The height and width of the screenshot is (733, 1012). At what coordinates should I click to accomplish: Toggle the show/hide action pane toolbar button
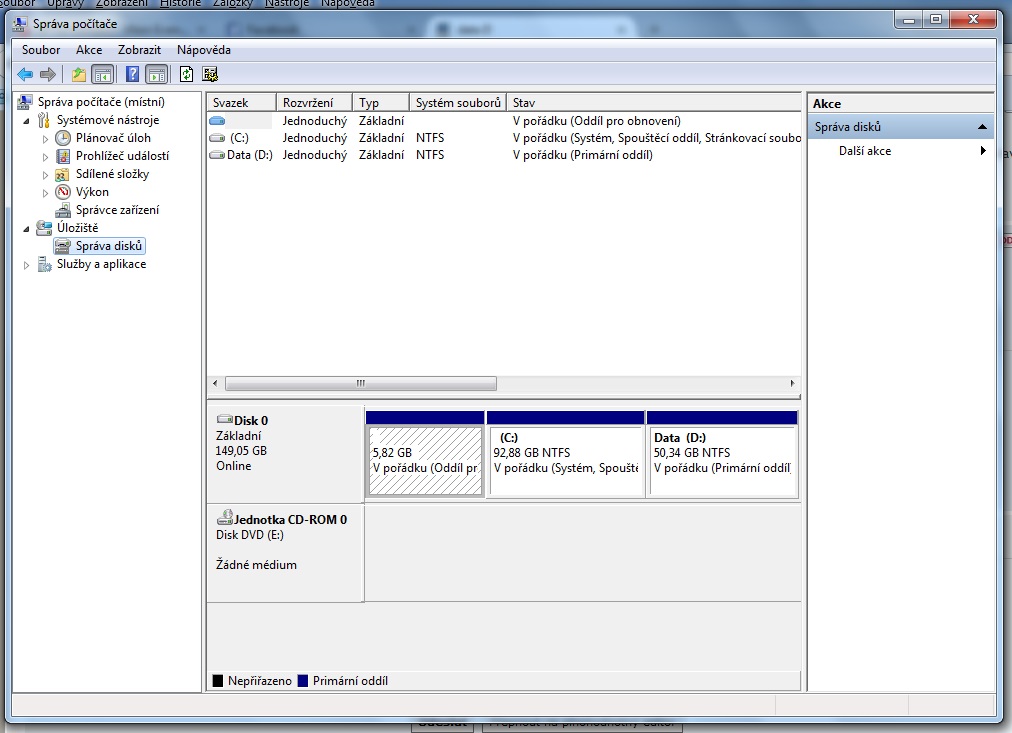point(156,74)
